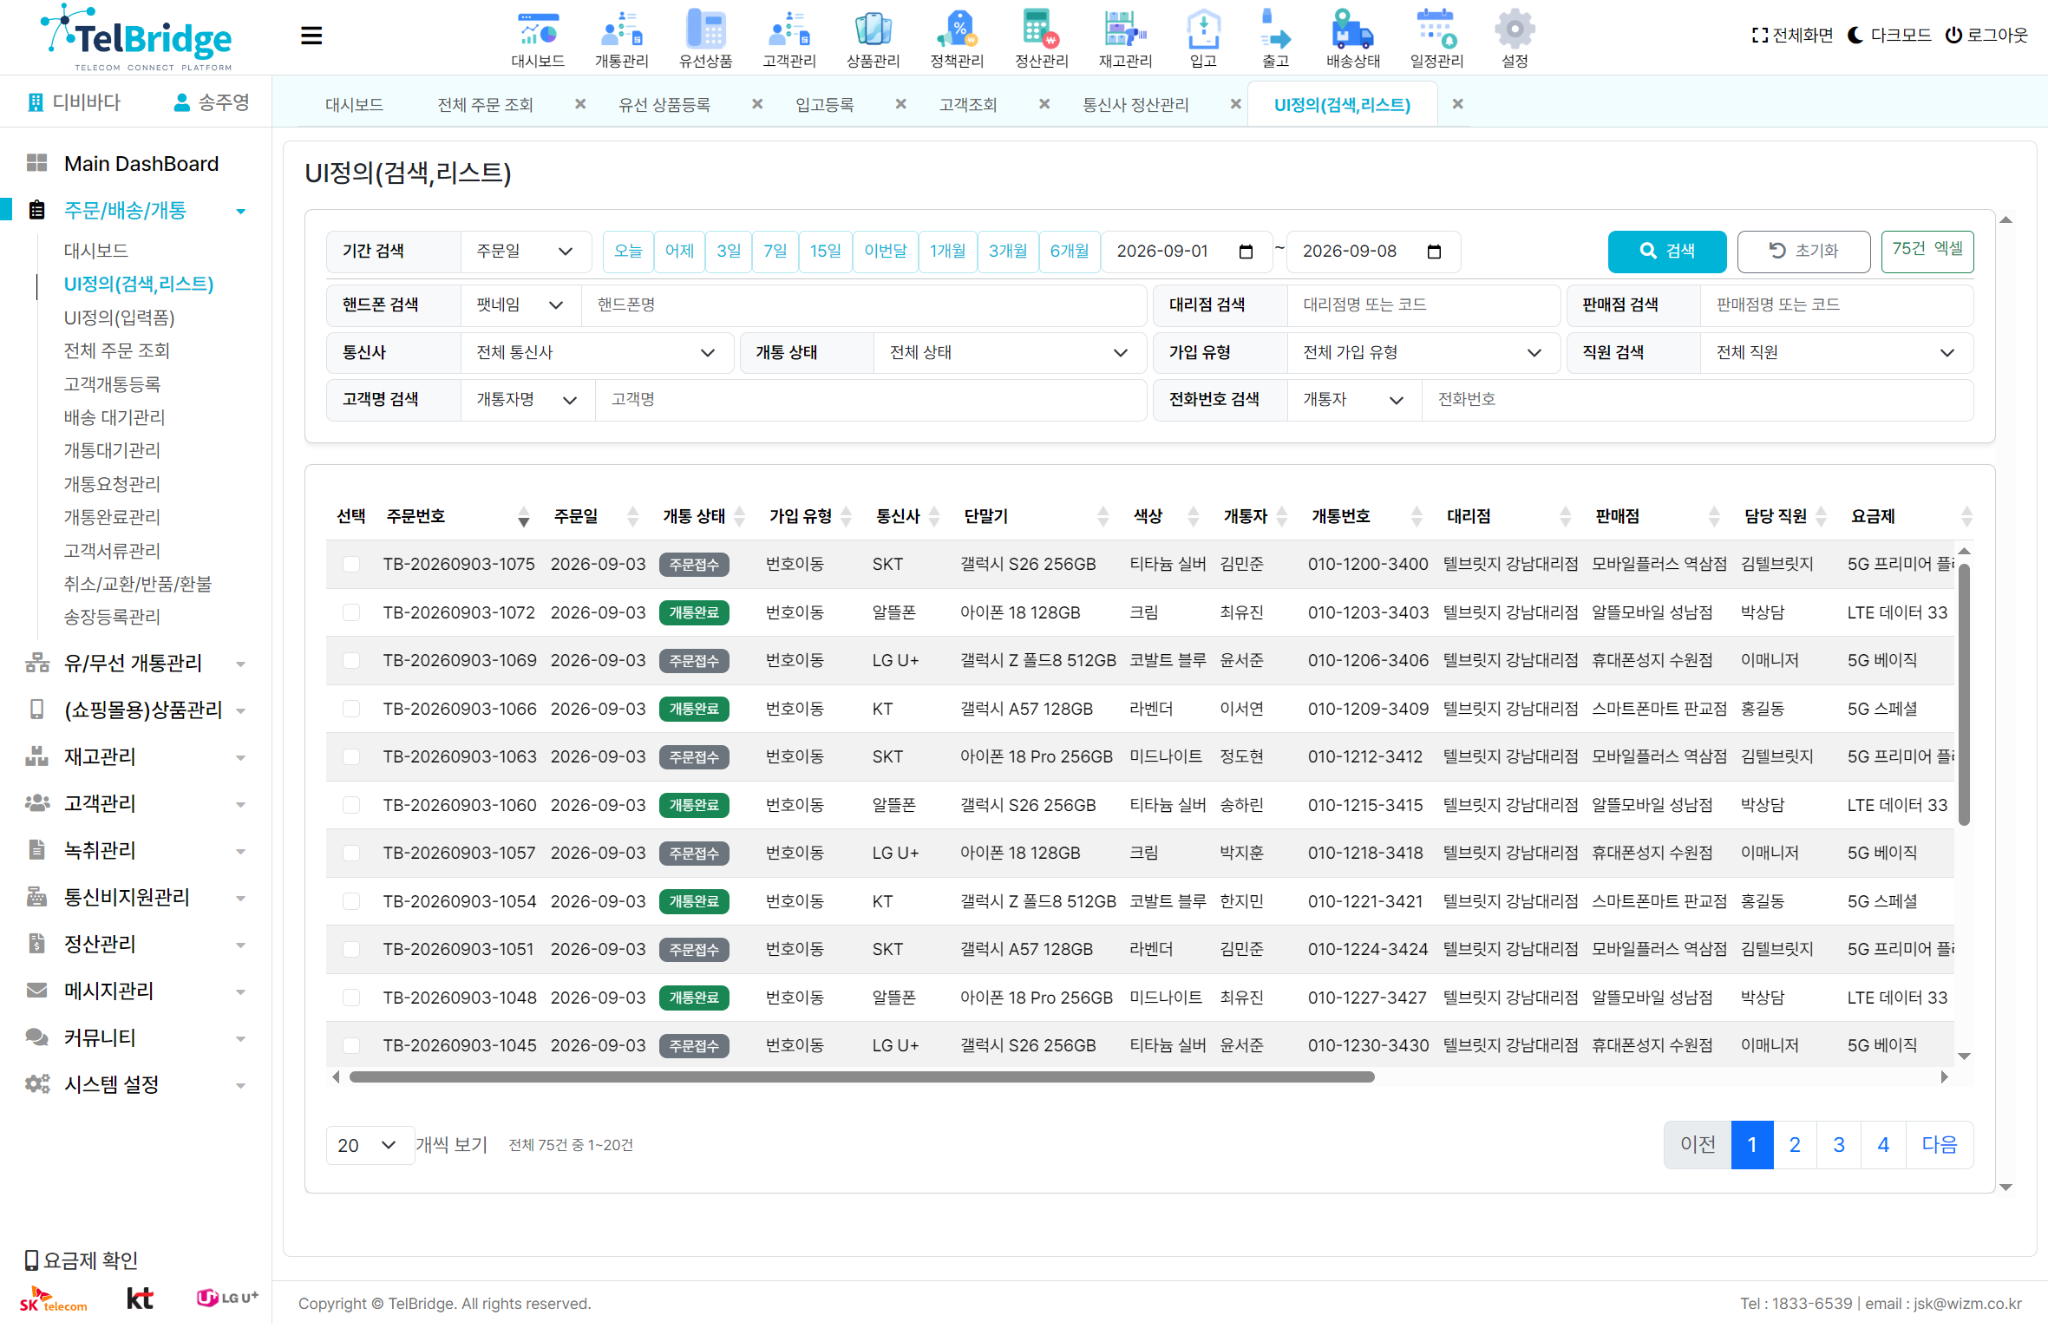The height and width of the screenshot is (1324, 2048).
Task: Switch to 전체화면 mode
Action: pyautogui.click(x=1792, y=35)
